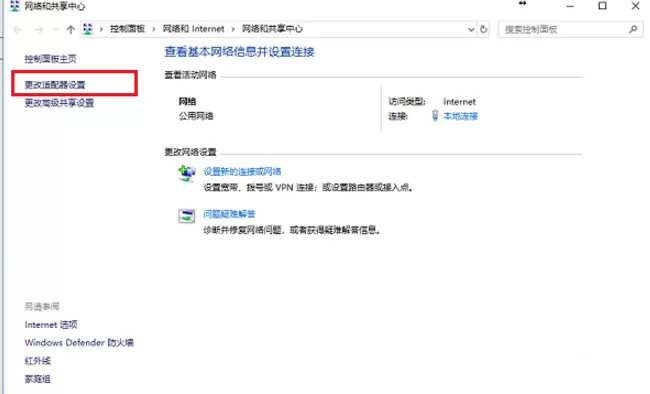Screen dimensions: 650x394
Task: Click the Forward navigation arrow
Action: click(x=39, y=29)
